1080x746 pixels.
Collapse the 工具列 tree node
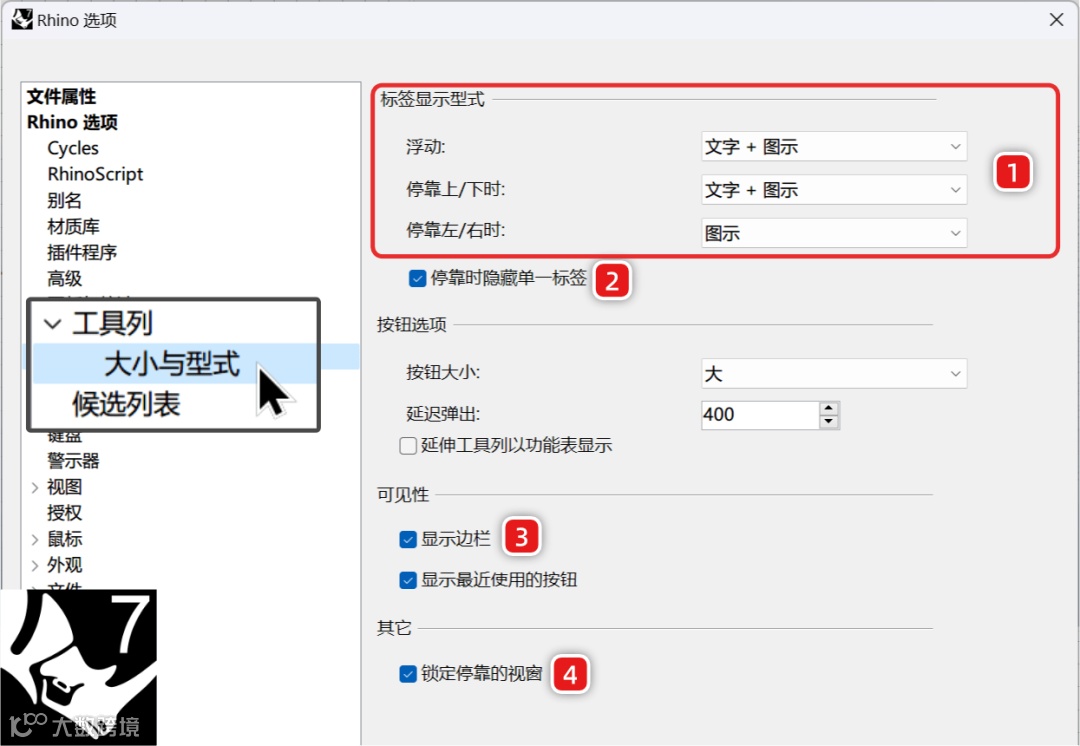click(52, 324)
